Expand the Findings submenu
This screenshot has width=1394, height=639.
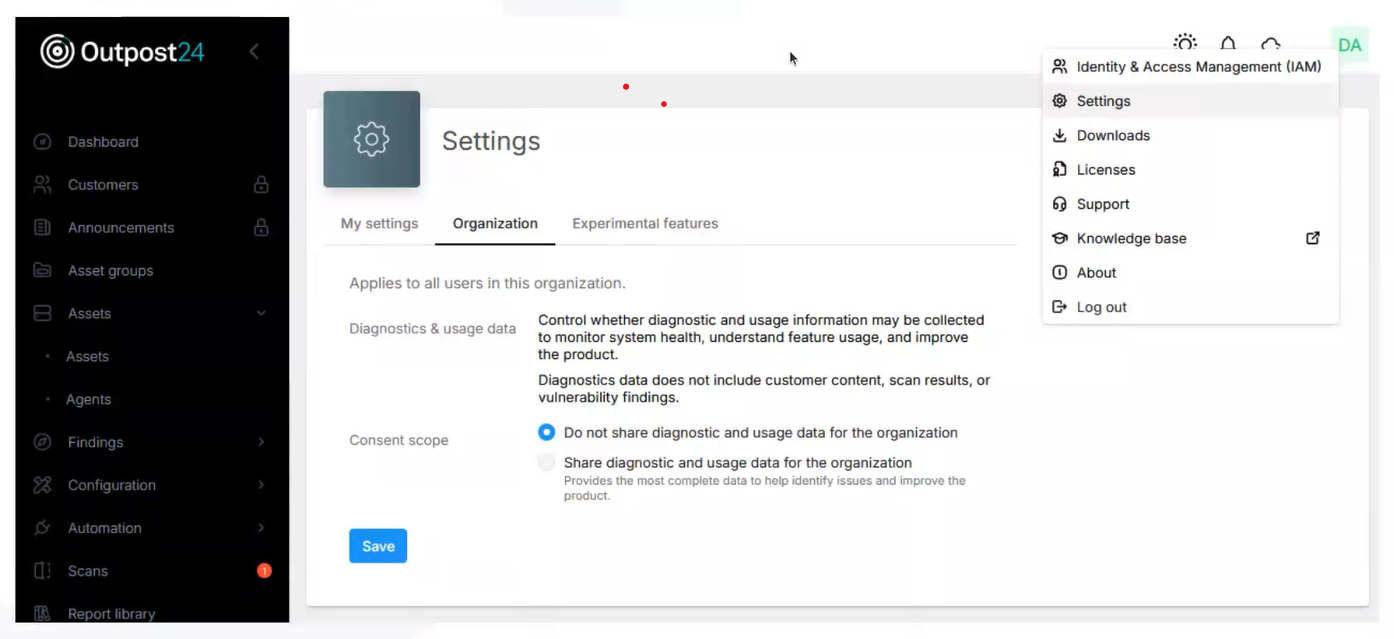(261, 442)
